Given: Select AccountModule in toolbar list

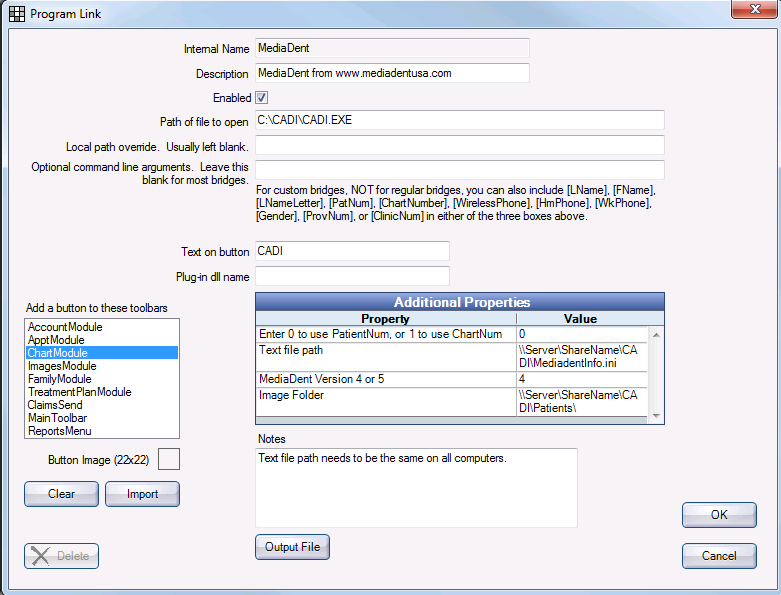Looking at the screenshot, I should (x=102, y=327).
